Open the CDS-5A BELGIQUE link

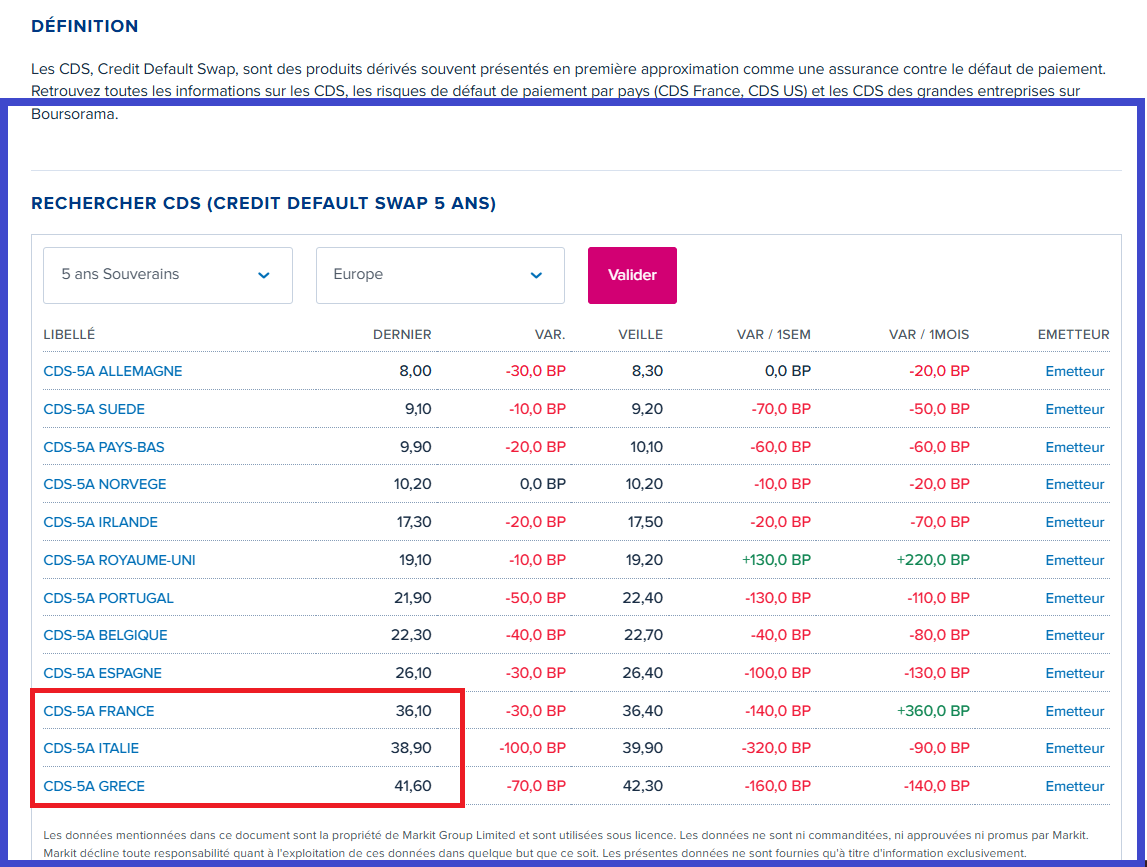(x=105, y=635)
